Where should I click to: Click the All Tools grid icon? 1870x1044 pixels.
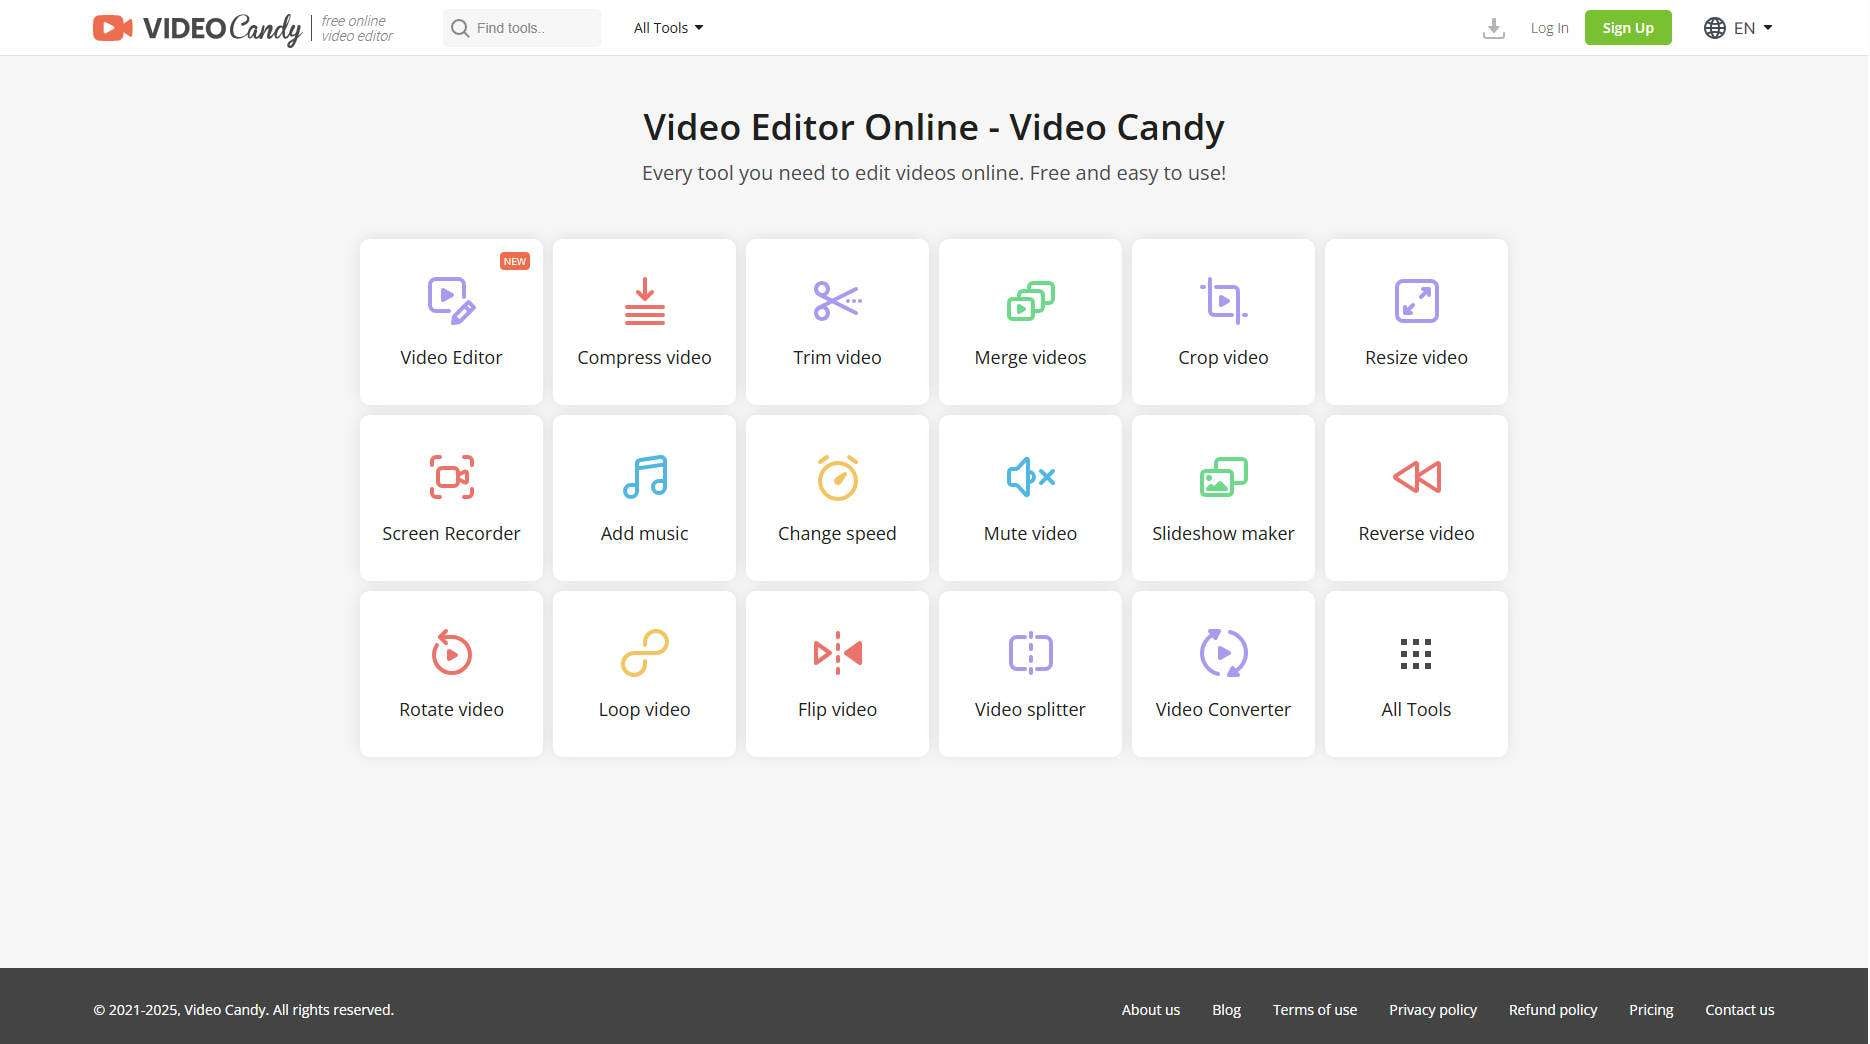[x=1416, y=654]
